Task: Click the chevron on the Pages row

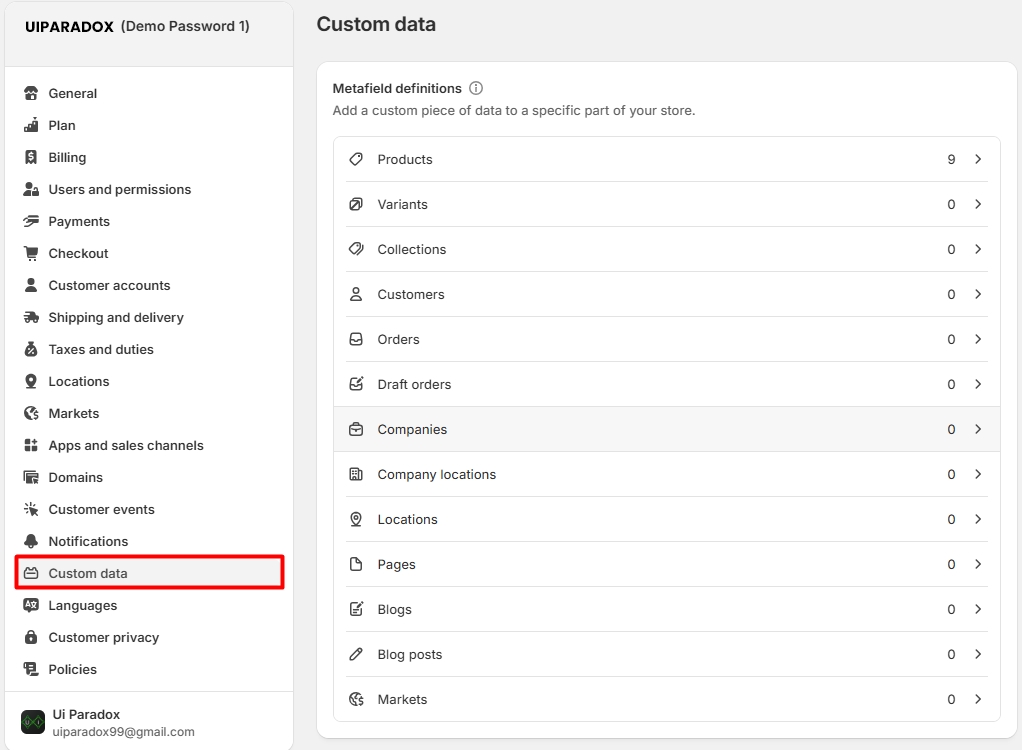Action: [978, 564]
